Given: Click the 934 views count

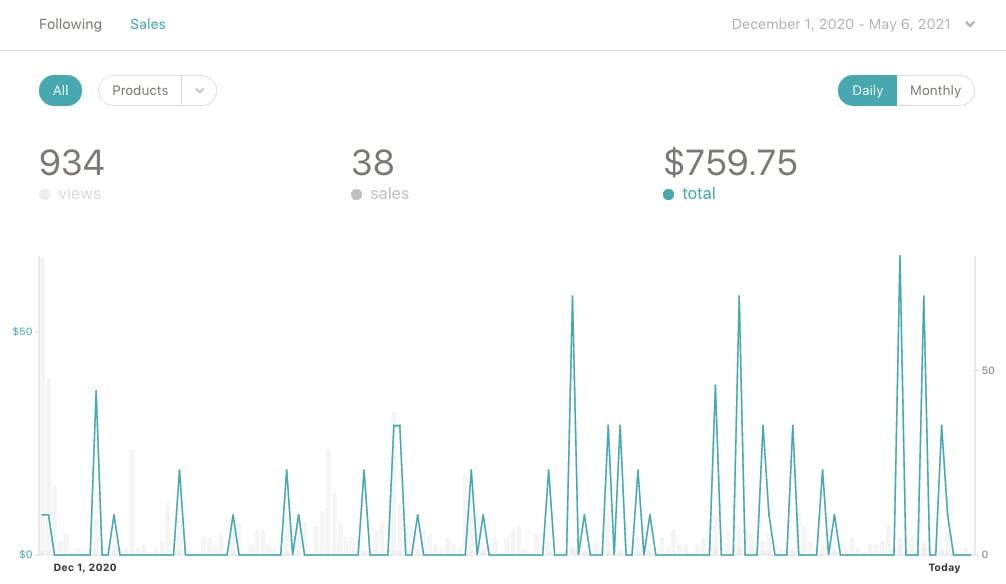Looking at the screenshot, I should (x=72, y=163).
